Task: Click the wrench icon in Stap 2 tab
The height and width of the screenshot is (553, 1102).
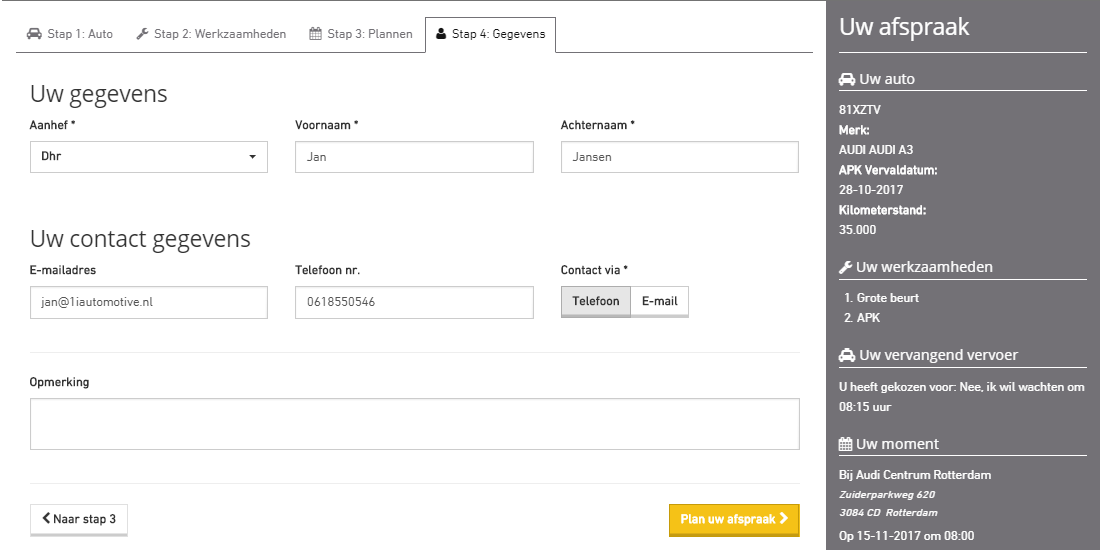Action: click(x=142, y=34)
